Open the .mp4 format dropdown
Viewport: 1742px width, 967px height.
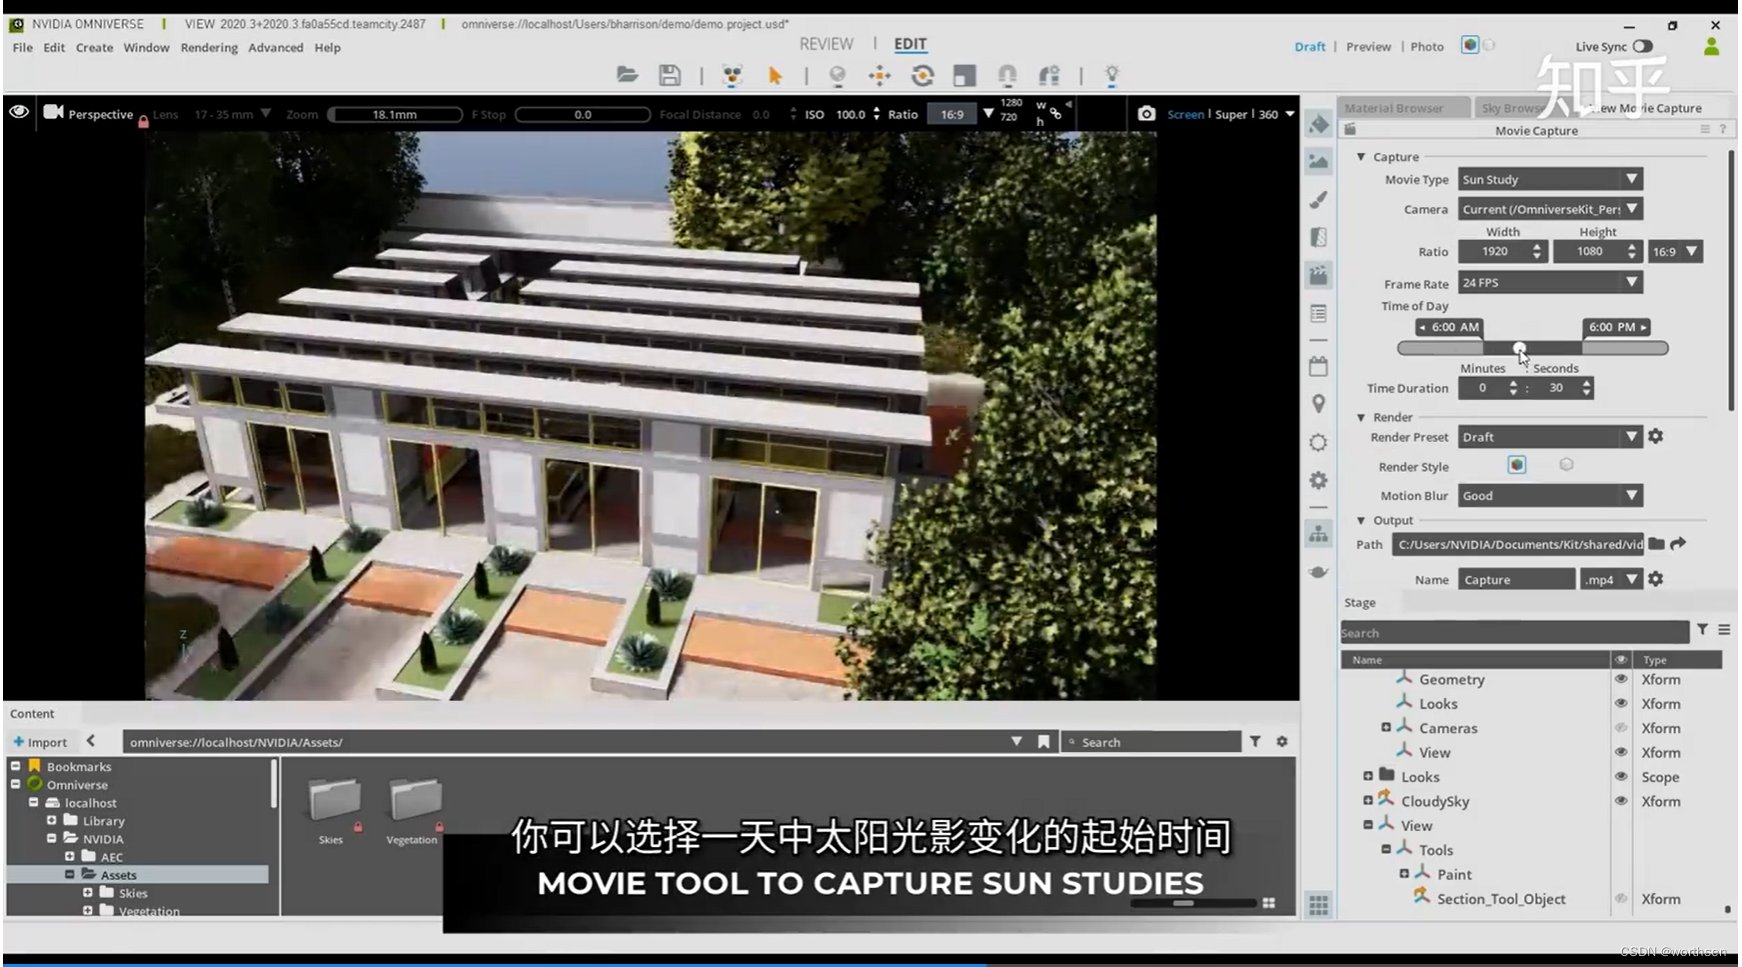[x=1612, y=580]
